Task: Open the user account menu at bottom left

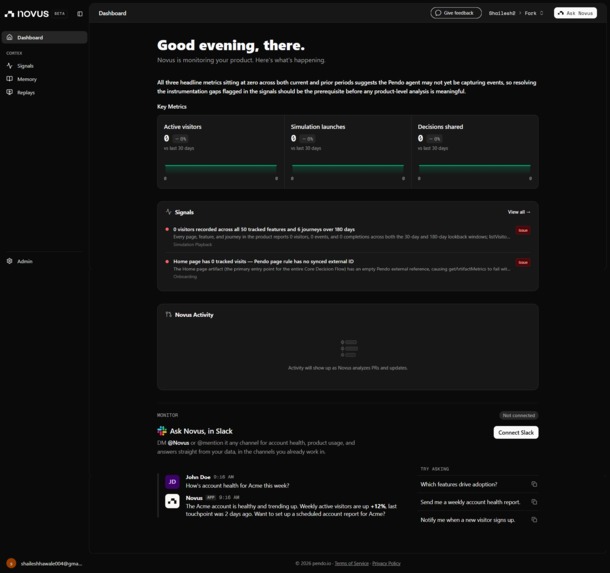Action: [x=44, y=563]
